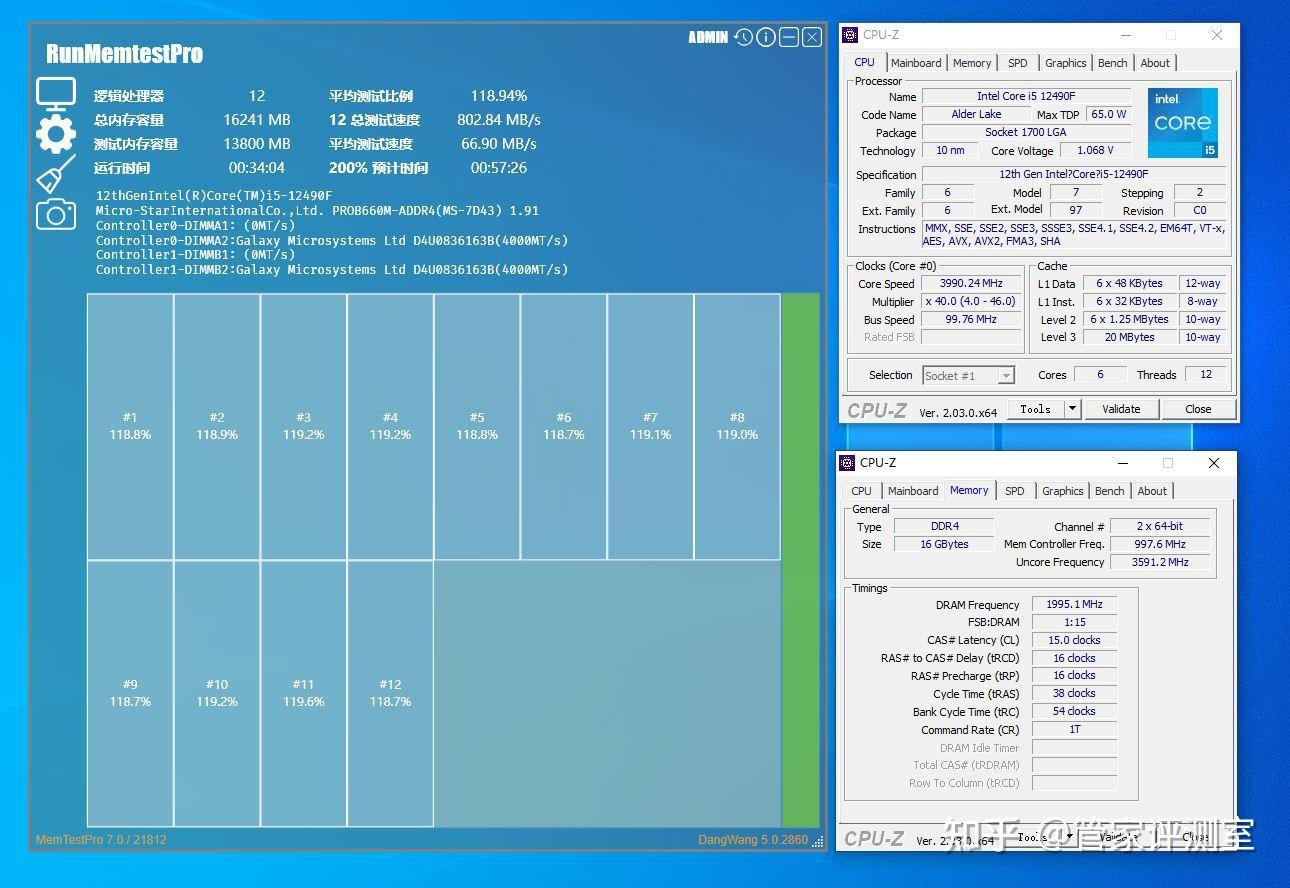Viewport: 1290px width, 888px height.
Task: Select memory test block #2 118.9%
Action: point(217,426)
